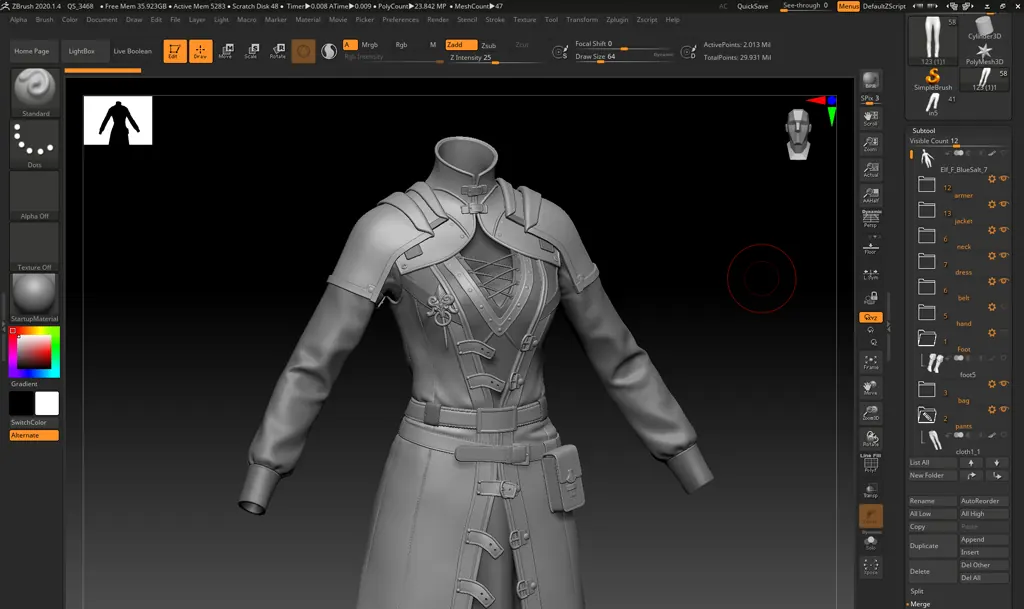Image resolution: width=1024 pixels, height=609 pixels.
Task: Click the Duplicate subtool button
Action: point(932,546)
